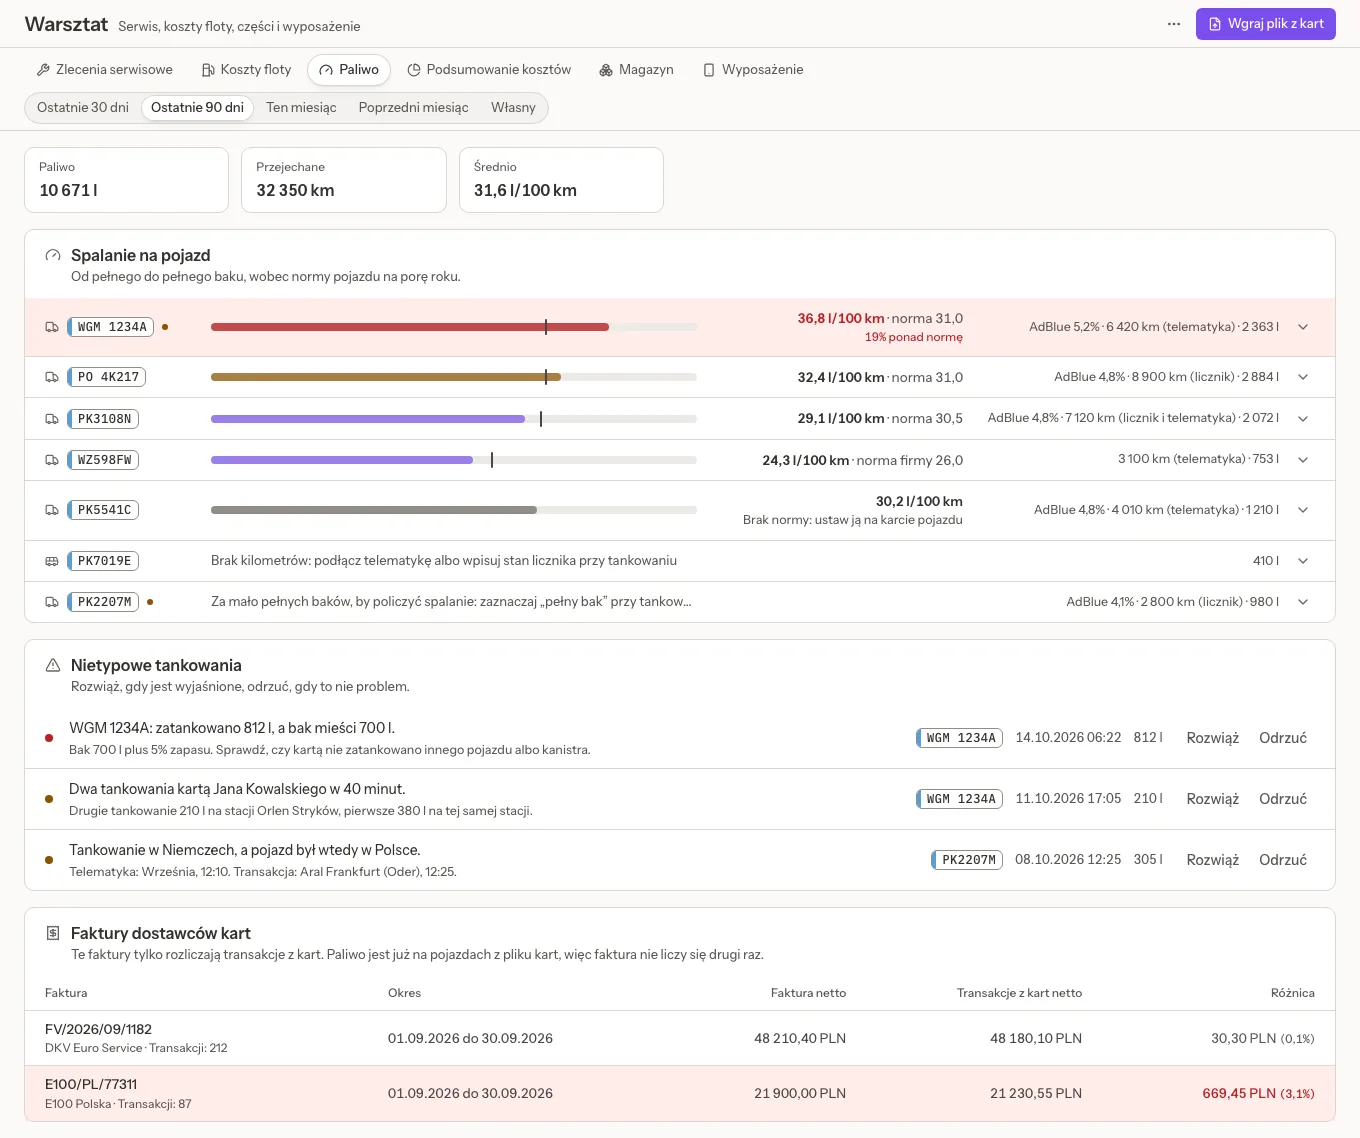Expand the PK2207M row in Spalanie na pojazd
Viewport: 1360px width, 1138px height.
click(x=1303, y=602)
